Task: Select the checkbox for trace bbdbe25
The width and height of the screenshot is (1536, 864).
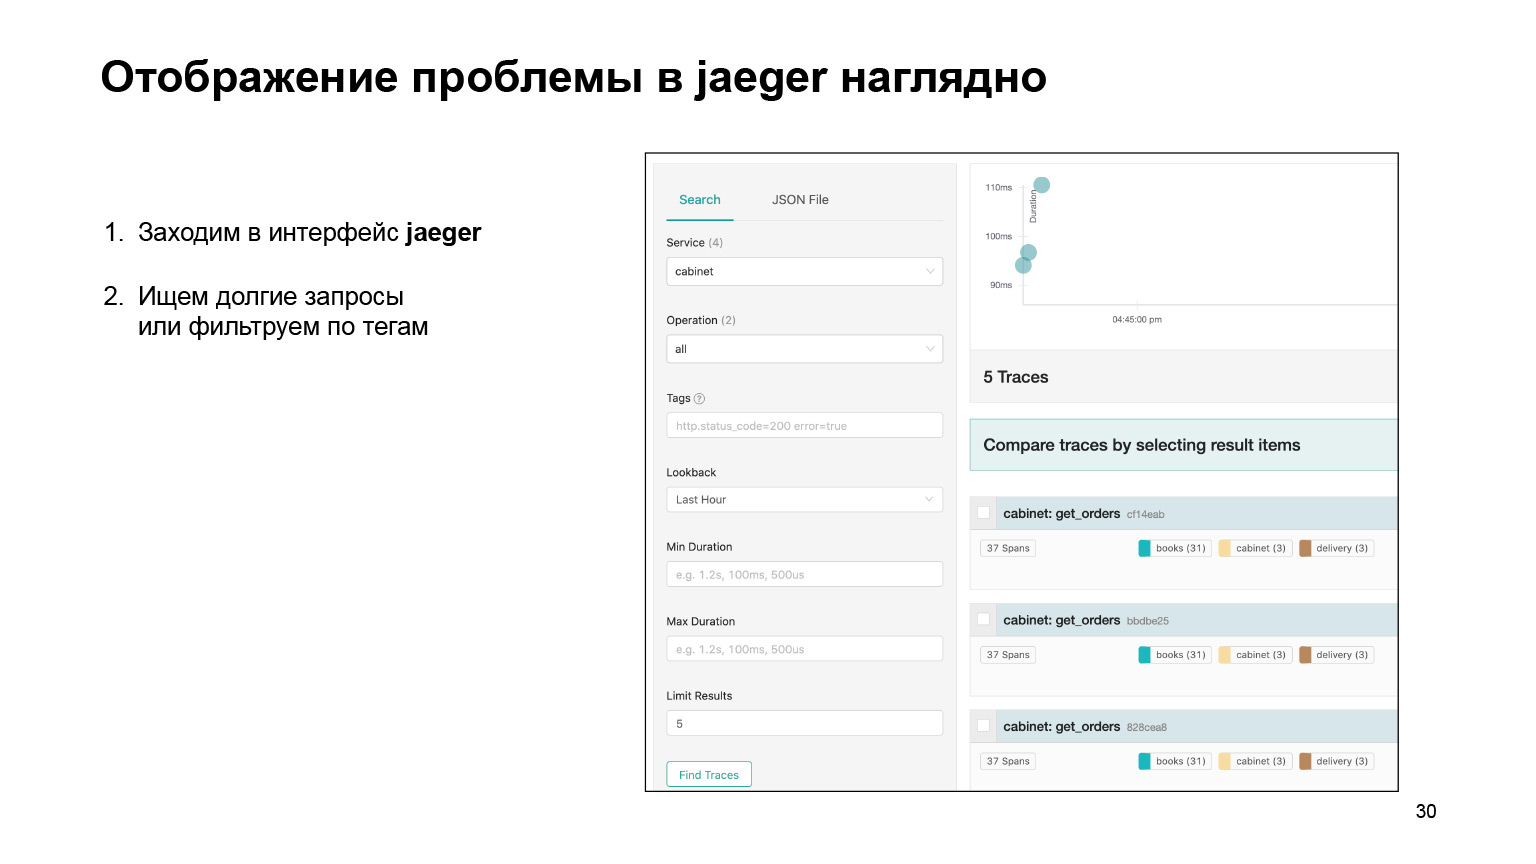Action: point(983,619)
